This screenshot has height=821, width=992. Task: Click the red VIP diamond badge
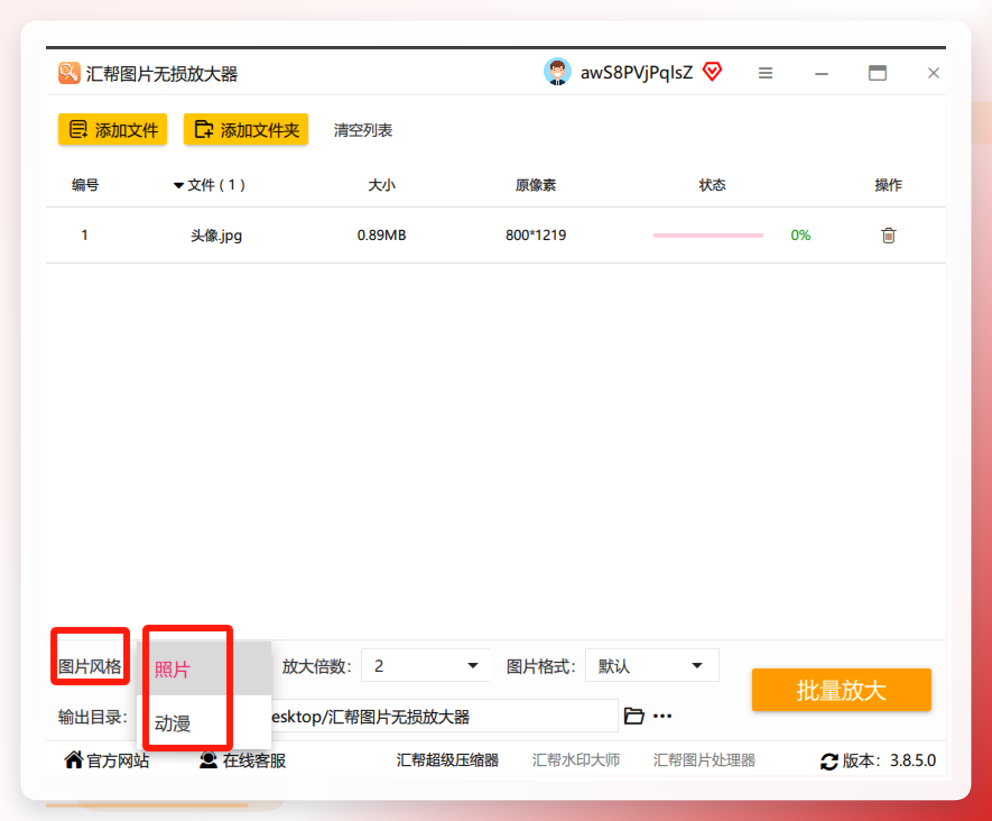pos(712,71)
